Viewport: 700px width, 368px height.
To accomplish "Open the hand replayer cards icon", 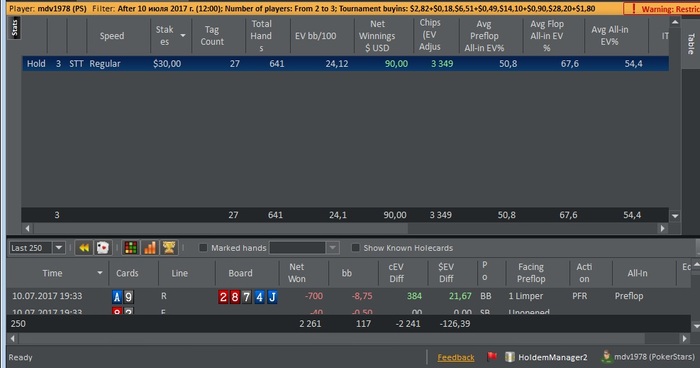I will point(103,248).
